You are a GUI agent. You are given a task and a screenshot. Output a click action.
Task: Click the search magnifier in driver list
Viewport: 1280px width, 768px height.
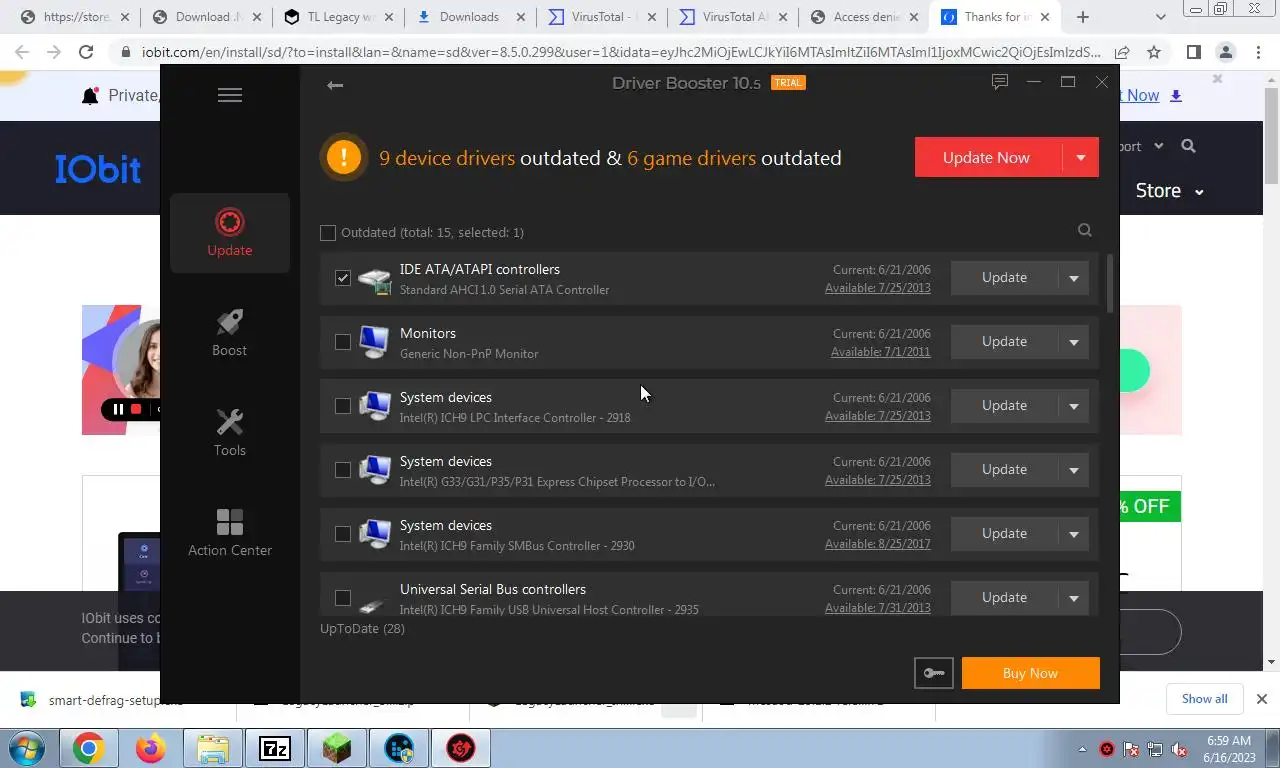[x=1085, y=231]
